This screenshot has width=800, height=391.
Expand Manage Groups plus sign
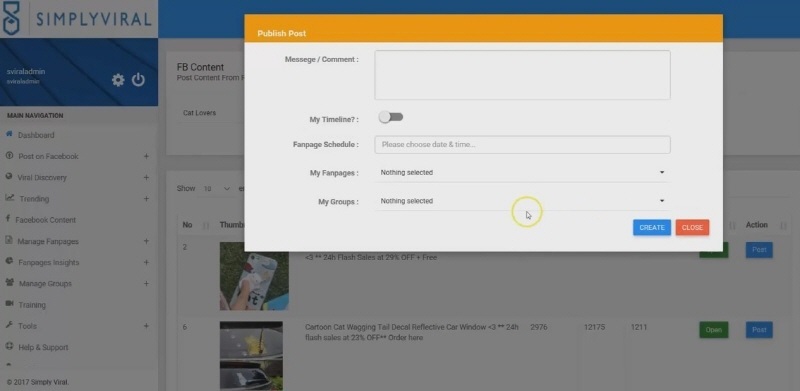(146, 283)
